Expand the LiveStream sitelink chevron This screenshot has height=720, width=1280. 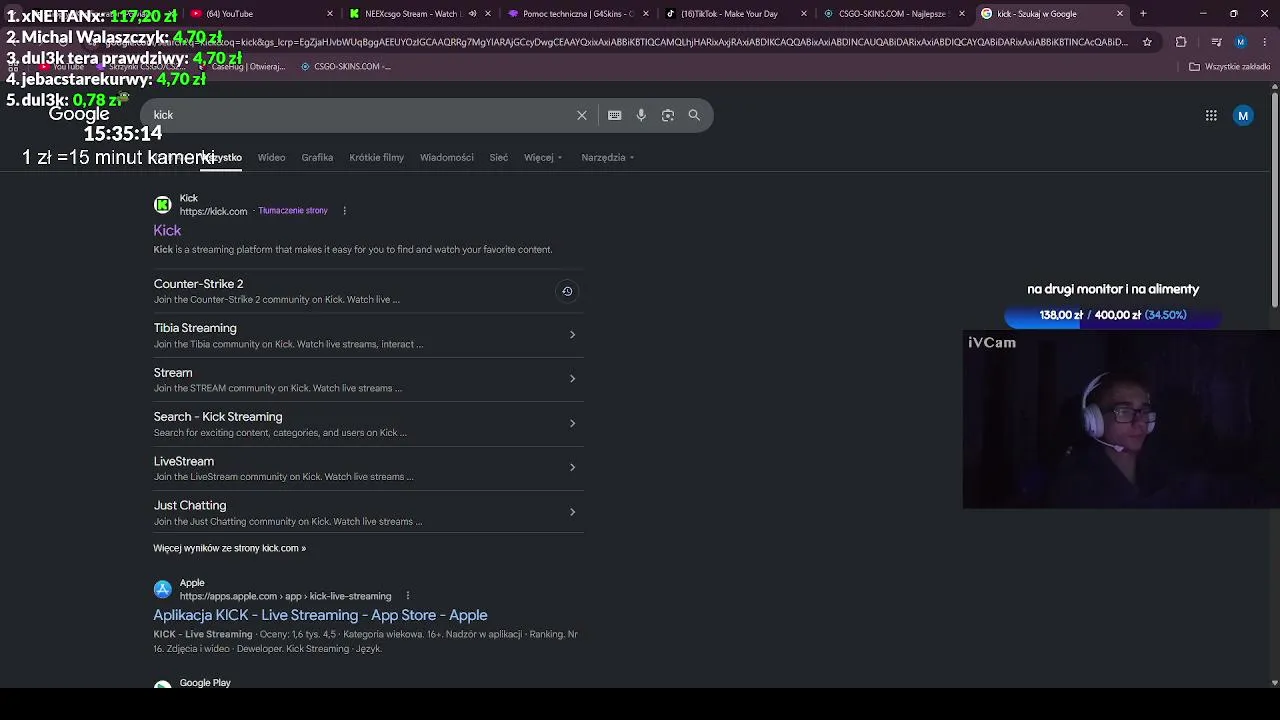572,467
